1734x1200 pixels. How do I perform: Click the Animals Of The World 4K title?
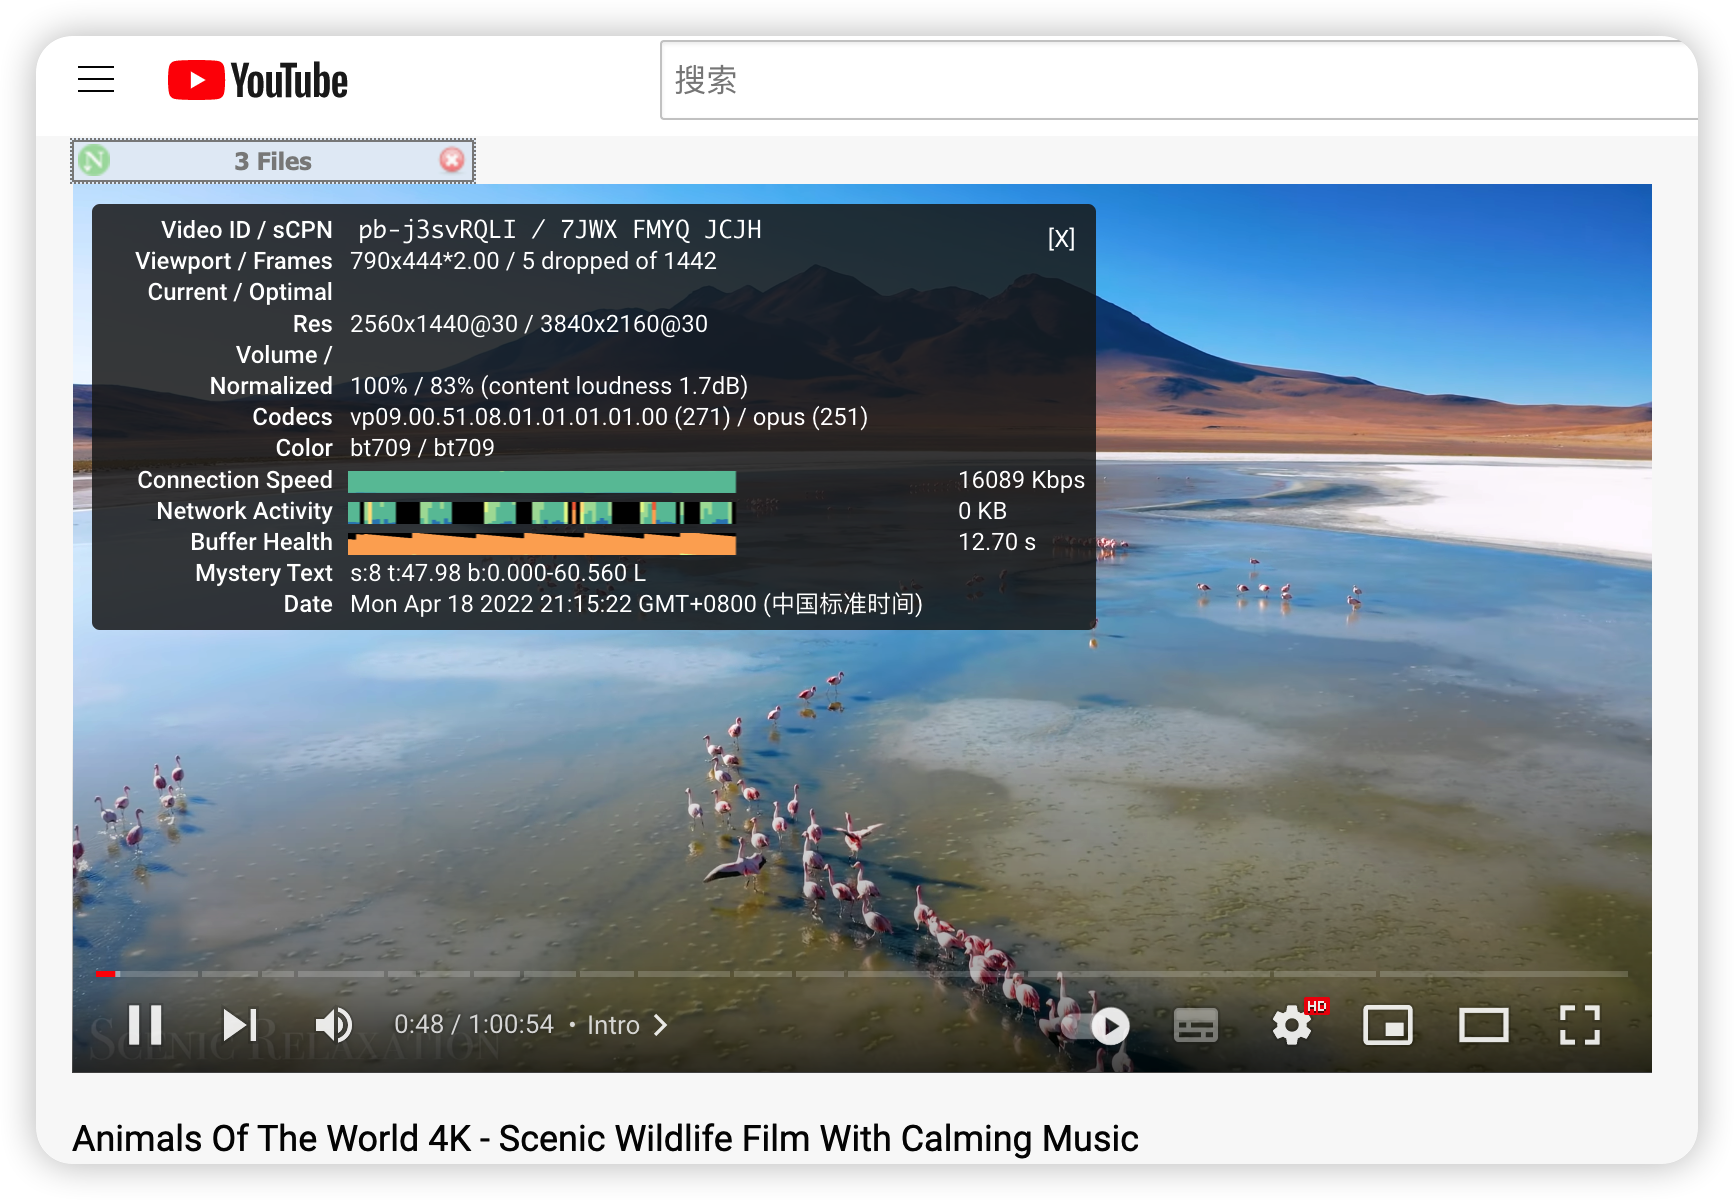click(x=605, y=1138)
